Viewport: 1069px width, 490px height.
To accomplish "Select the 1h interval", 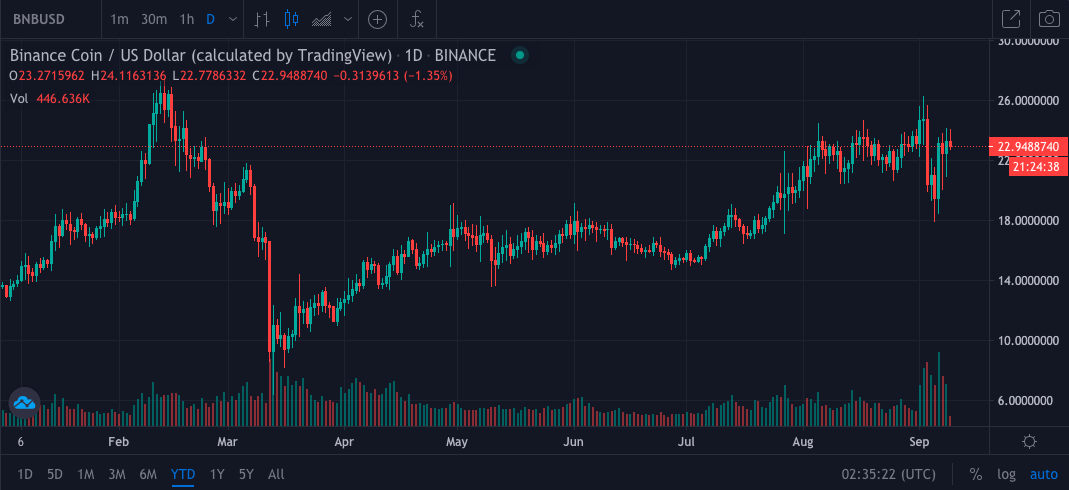I will (x=187, y=19).
